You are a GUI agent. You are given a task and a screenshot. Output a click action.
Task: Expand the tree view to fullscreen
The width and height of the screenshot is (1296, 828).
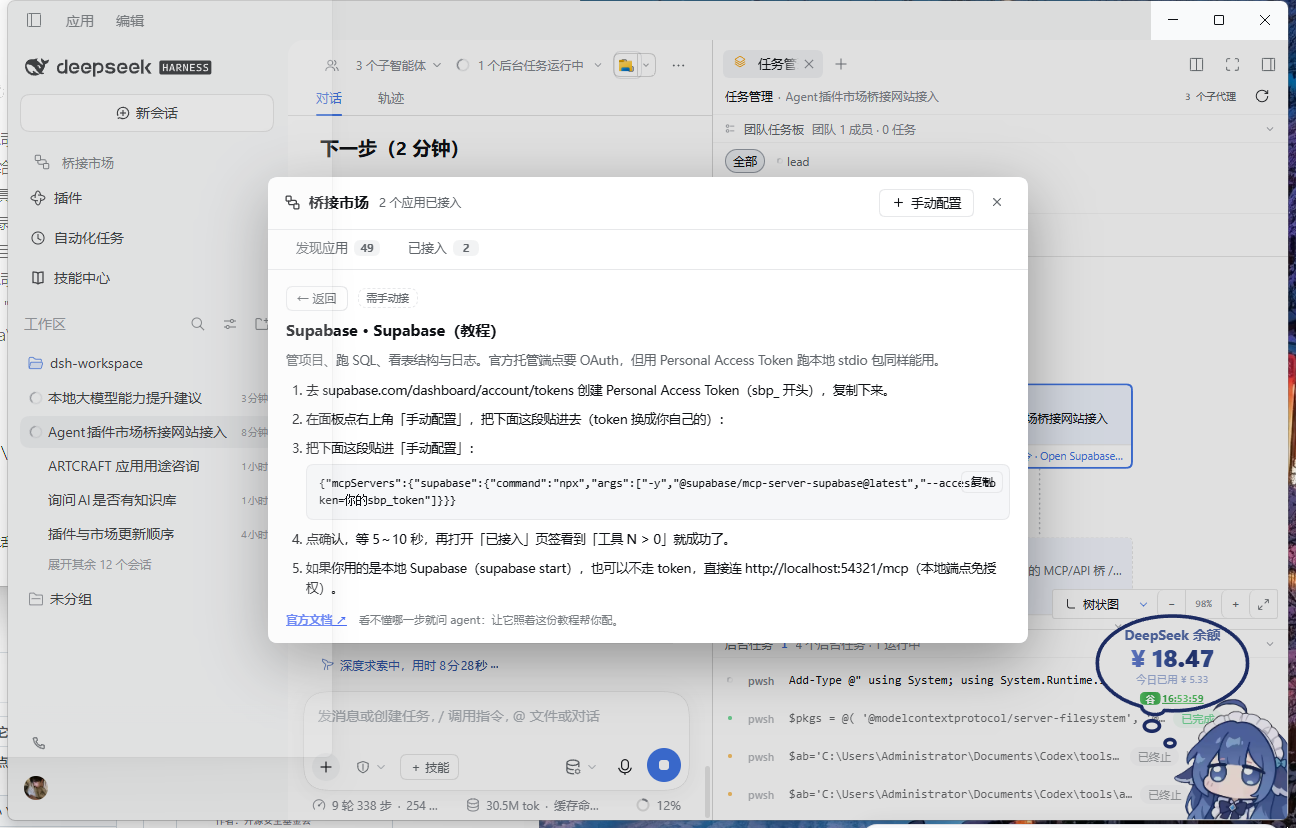(x=1264, y=604)
